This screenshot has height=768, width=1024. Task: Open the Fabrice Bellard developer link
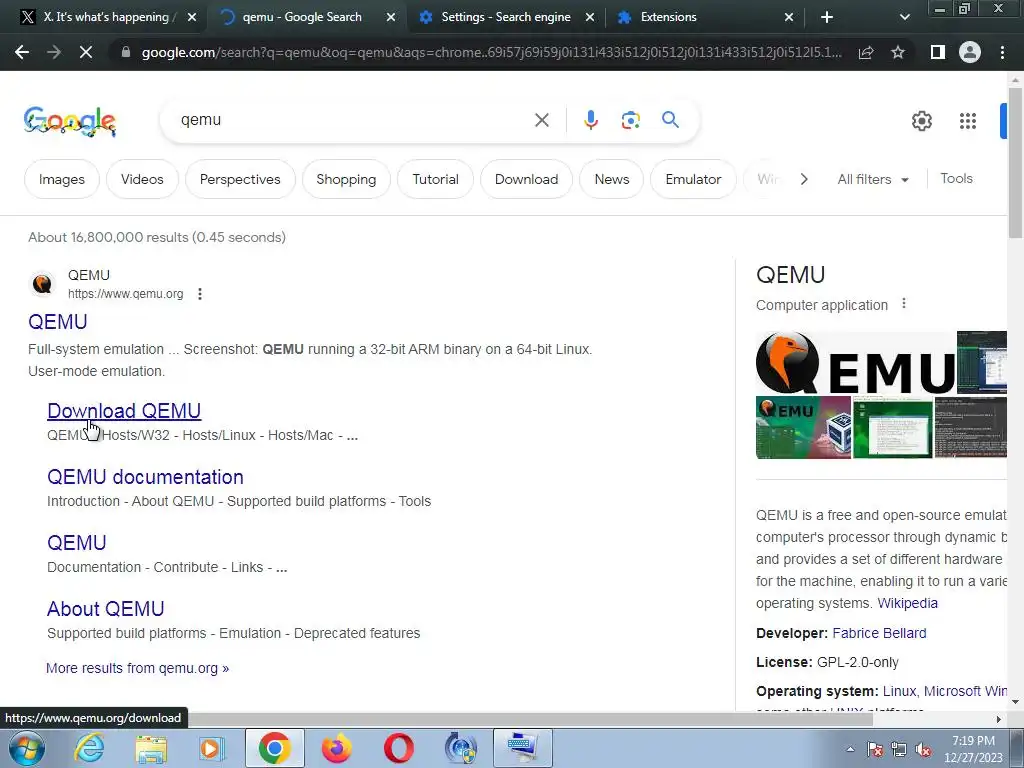879,633
